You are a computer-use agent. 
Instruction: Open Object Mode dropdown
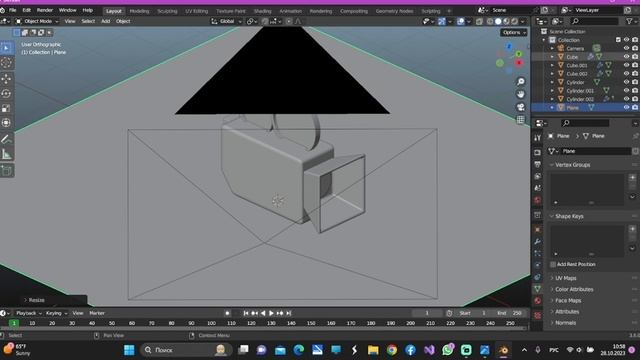pos(37,21)
